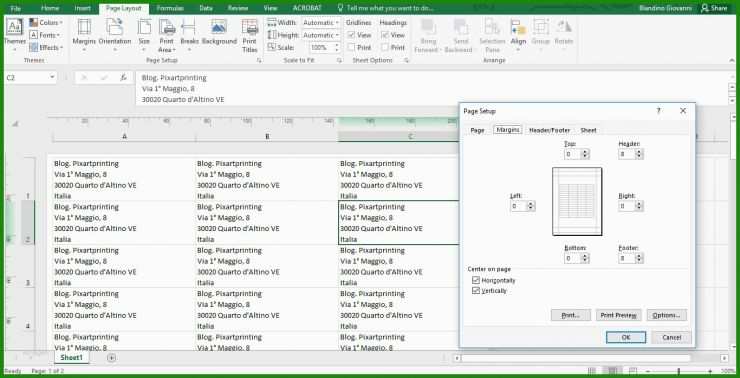Switch to Page Layout view icon
Screen dimensions: 740x378
[612, 371]
